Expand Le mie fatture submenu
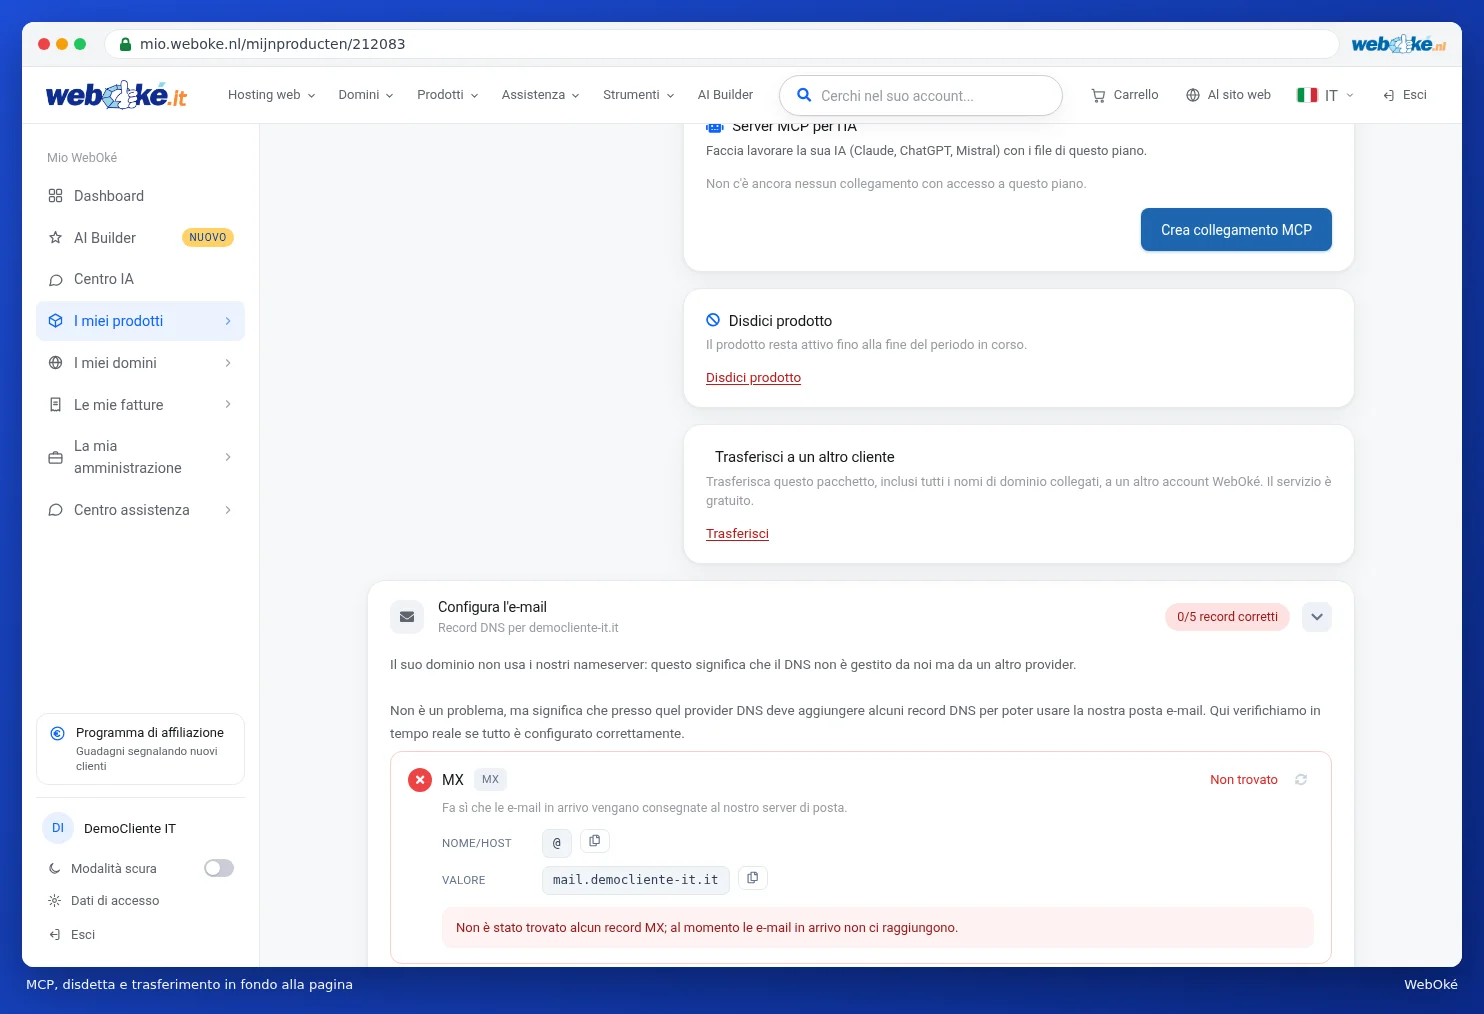 click(228, 405)
